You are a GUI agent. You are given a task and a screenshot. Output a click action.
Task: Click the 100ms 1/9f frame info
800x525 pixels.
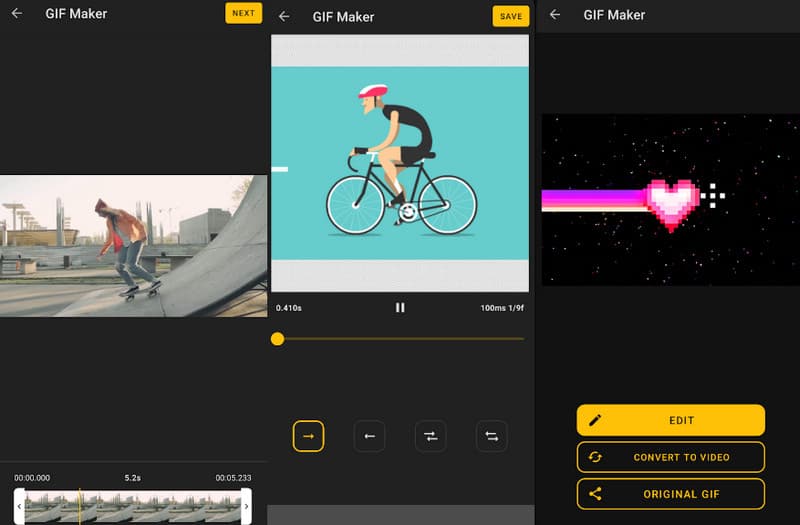502,308
